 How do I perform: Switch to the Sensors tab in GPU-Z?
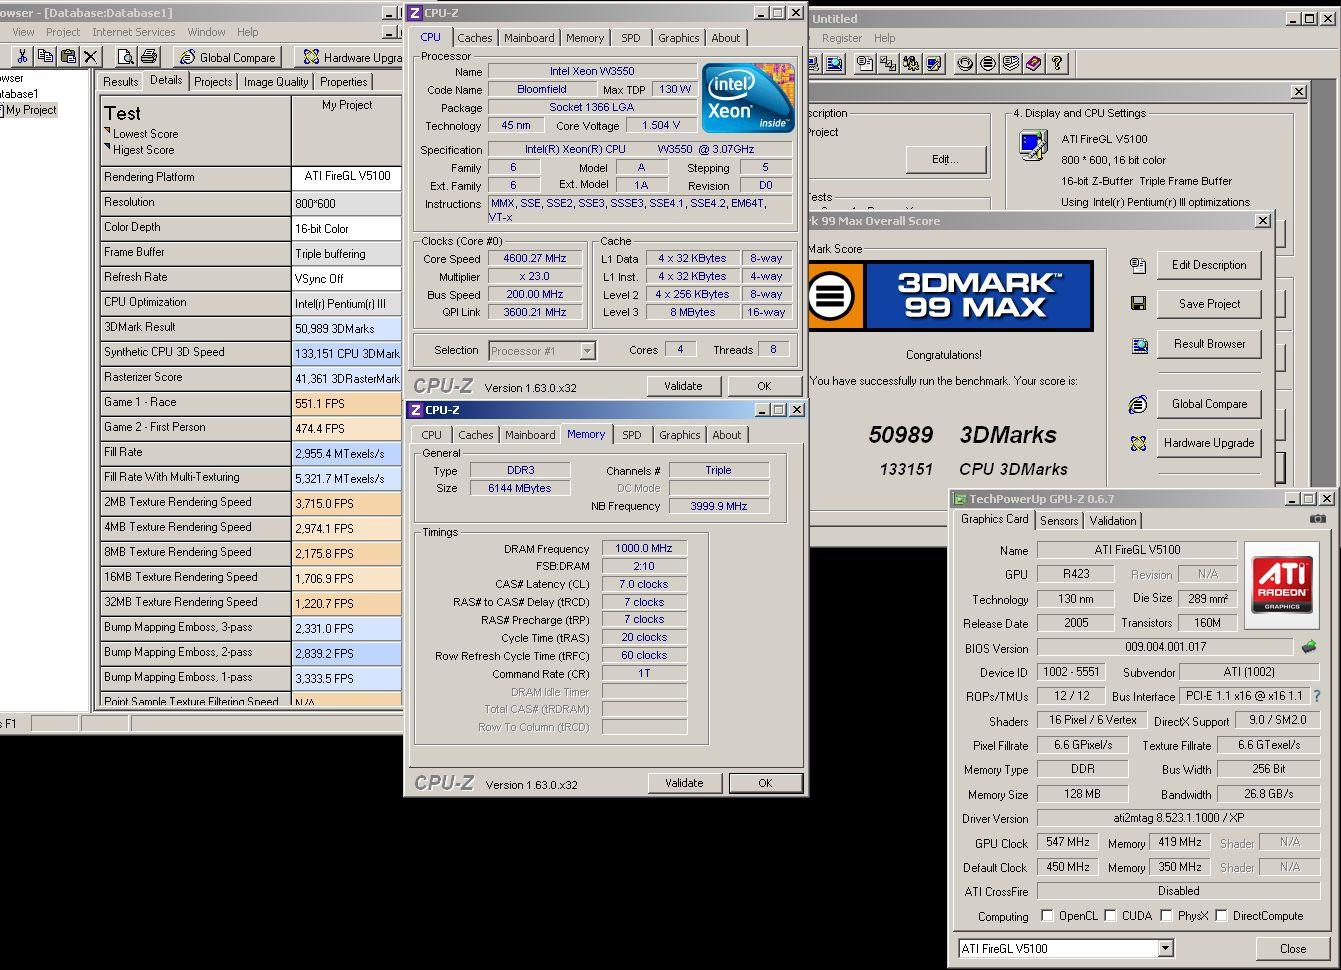tap(1059, 520)
